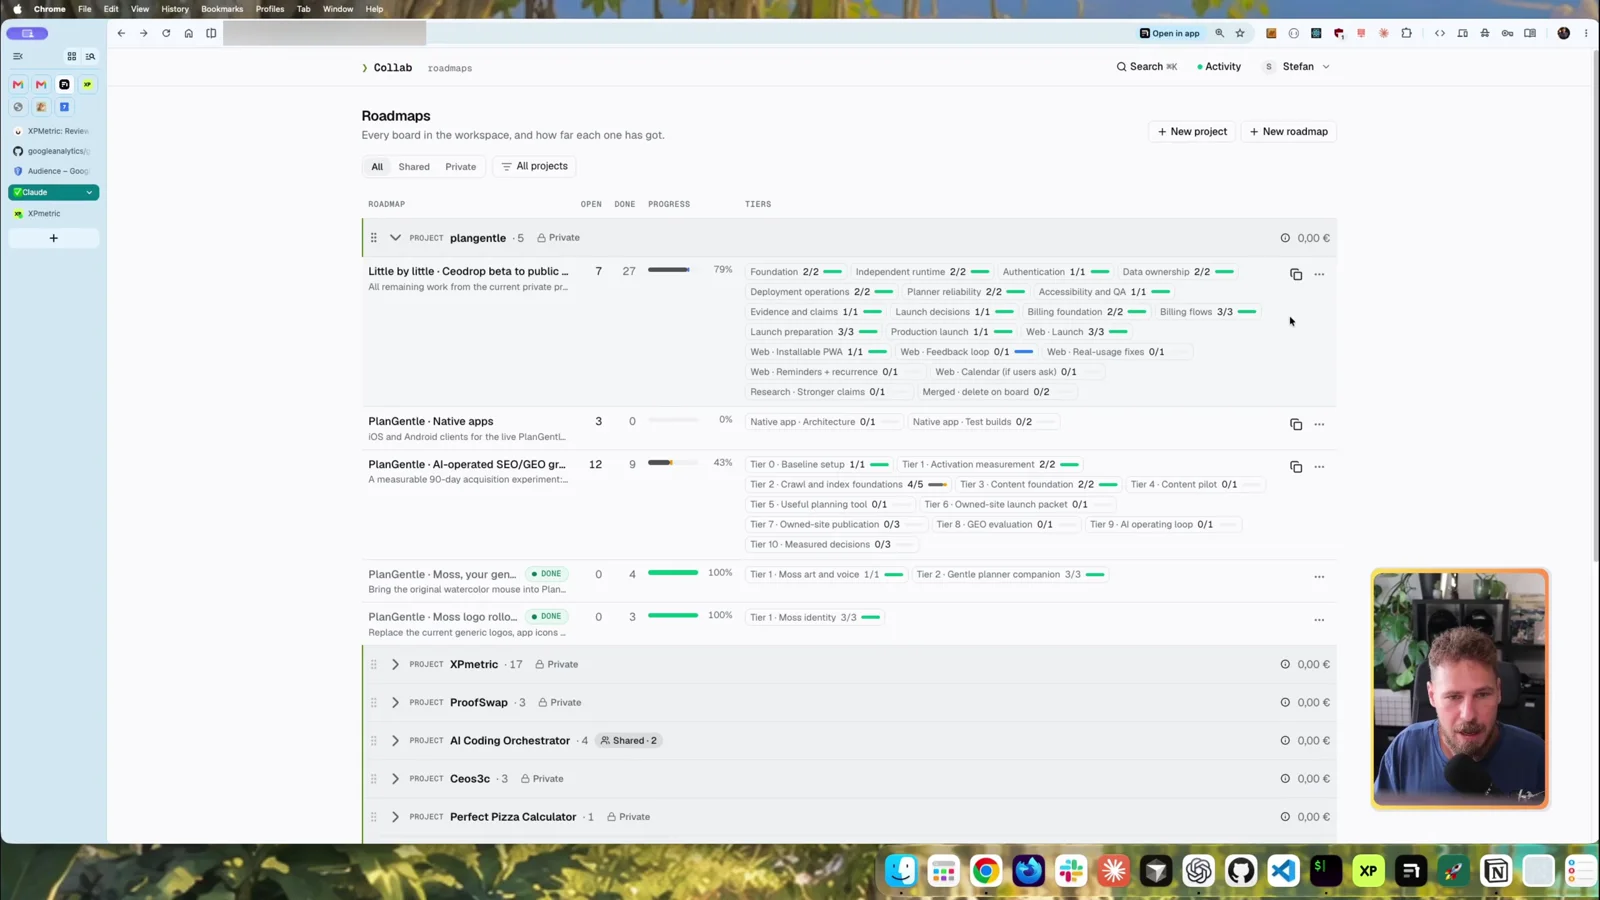The height and width of the screenshot is (900, 1600).
Task: Open more options for Moss, your gentle roadmap
Action: click(1319, 577)
